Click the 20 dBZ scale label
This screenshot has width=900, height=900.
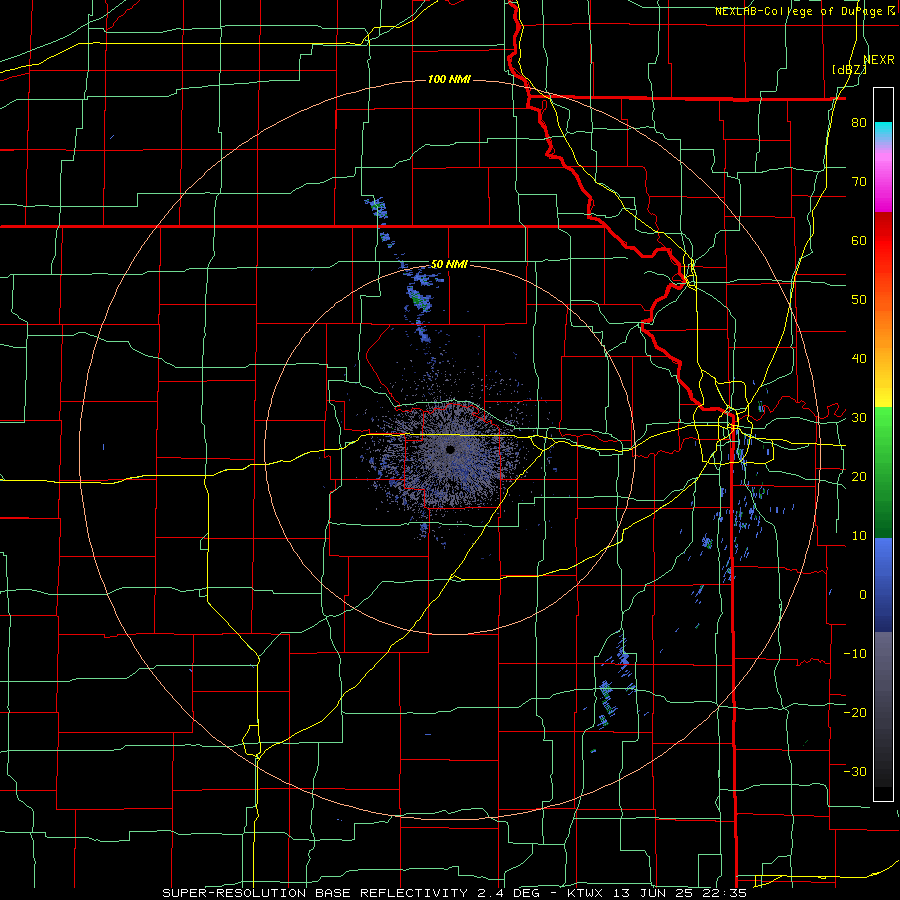pos(859,476)
